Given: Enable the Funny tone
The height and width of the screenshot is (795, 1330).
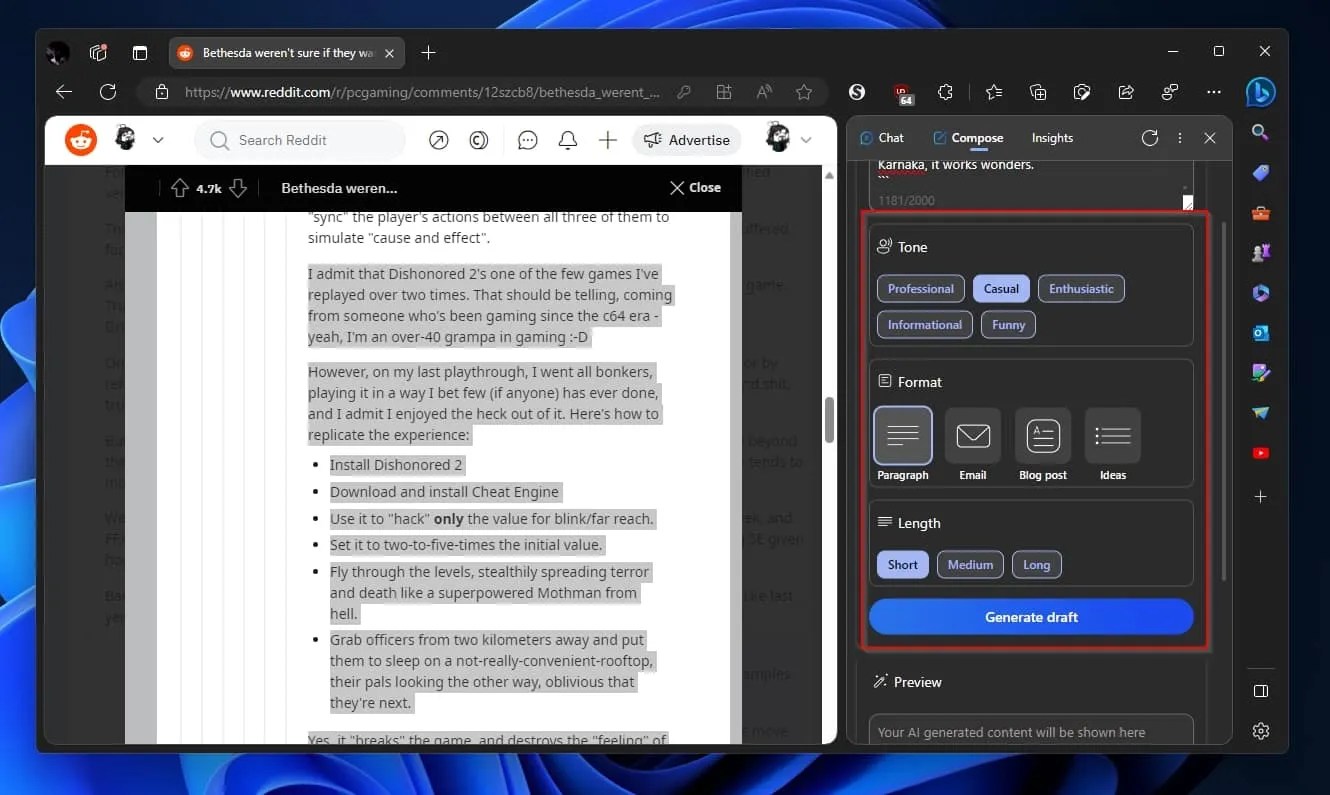Looking at the screenshot, I should (1007, 324).
